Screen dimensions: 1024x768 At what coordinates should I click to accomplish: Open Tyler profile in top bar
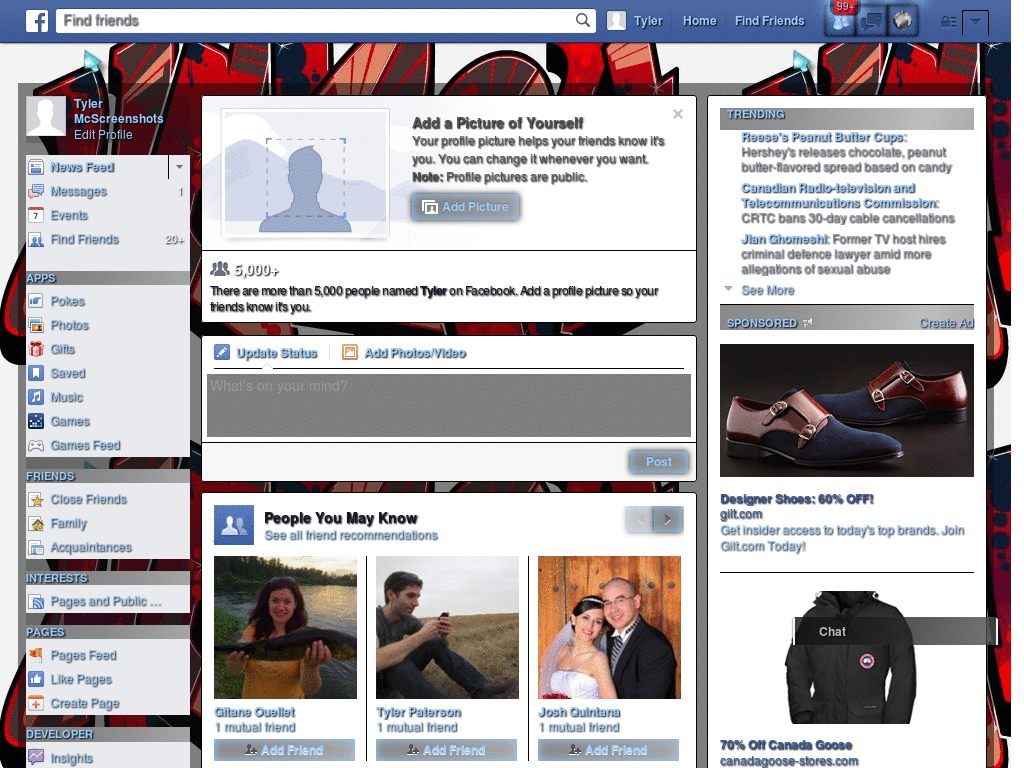click(x=635, y=21)
